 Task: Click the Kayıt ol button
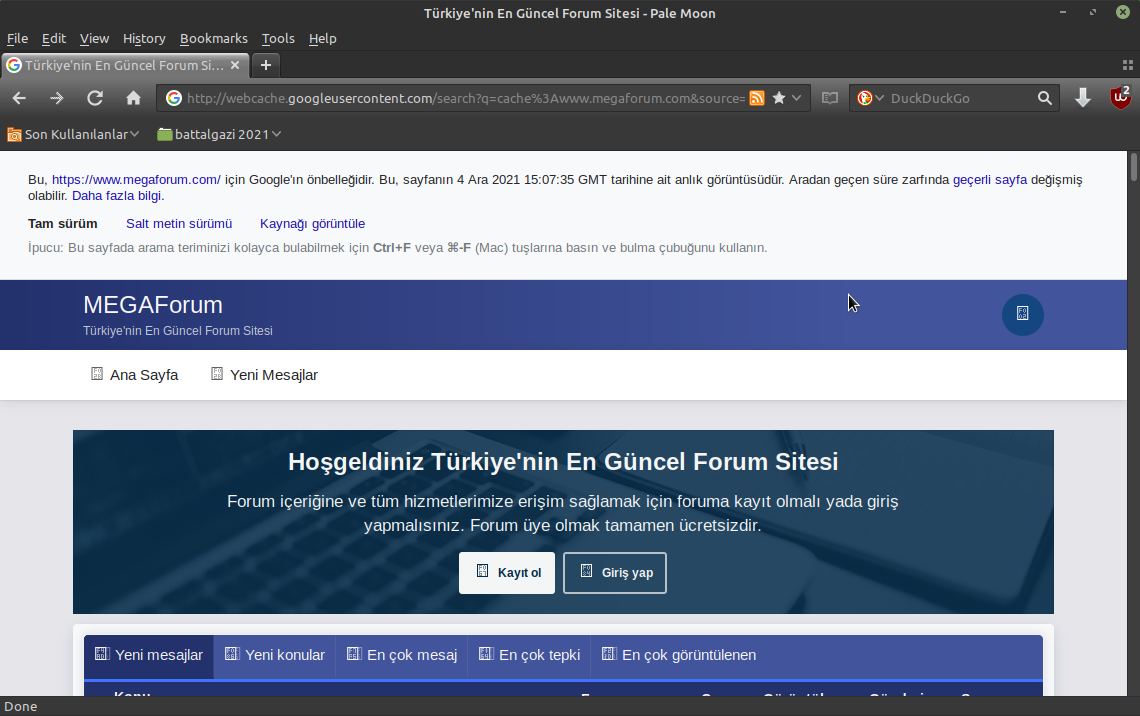[x=507, y=573]
